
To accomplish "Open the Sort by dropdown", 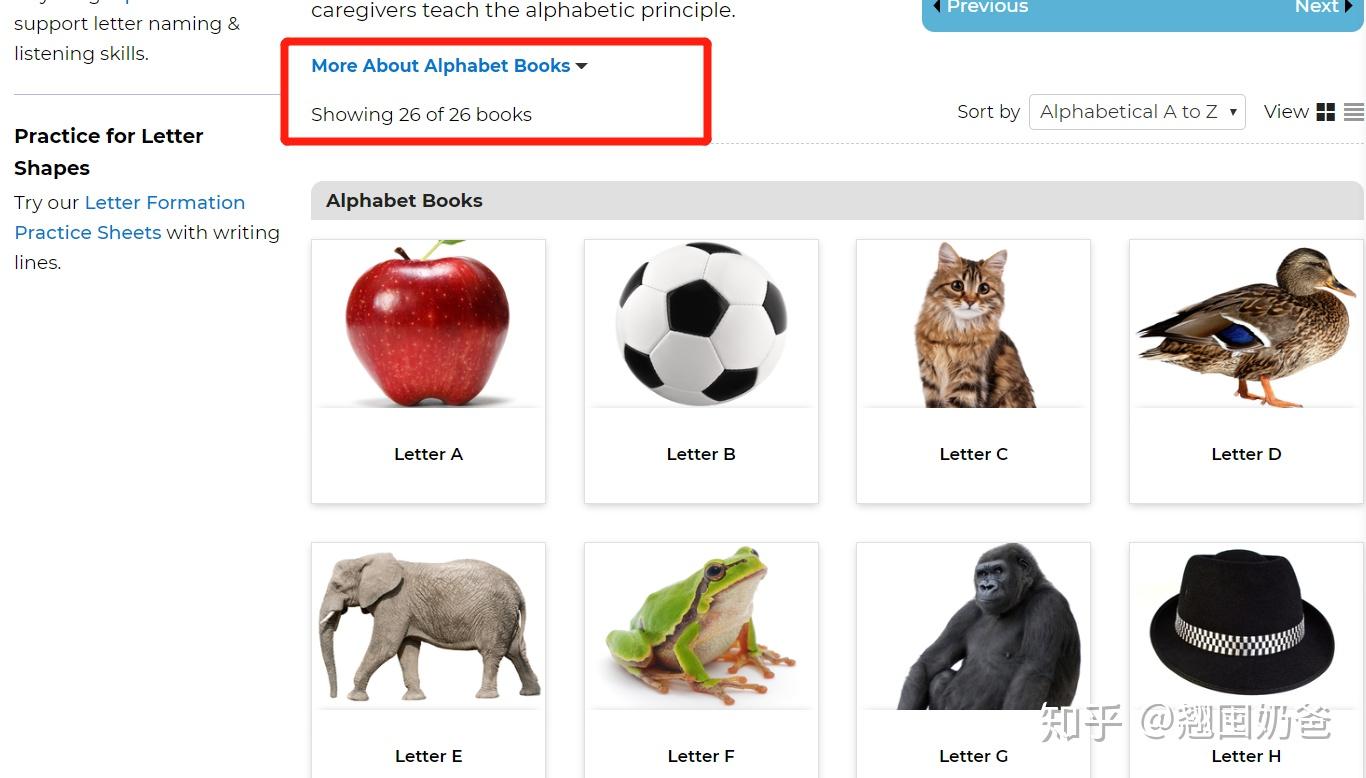I will pyautogui.click(x=1137, y=112).
